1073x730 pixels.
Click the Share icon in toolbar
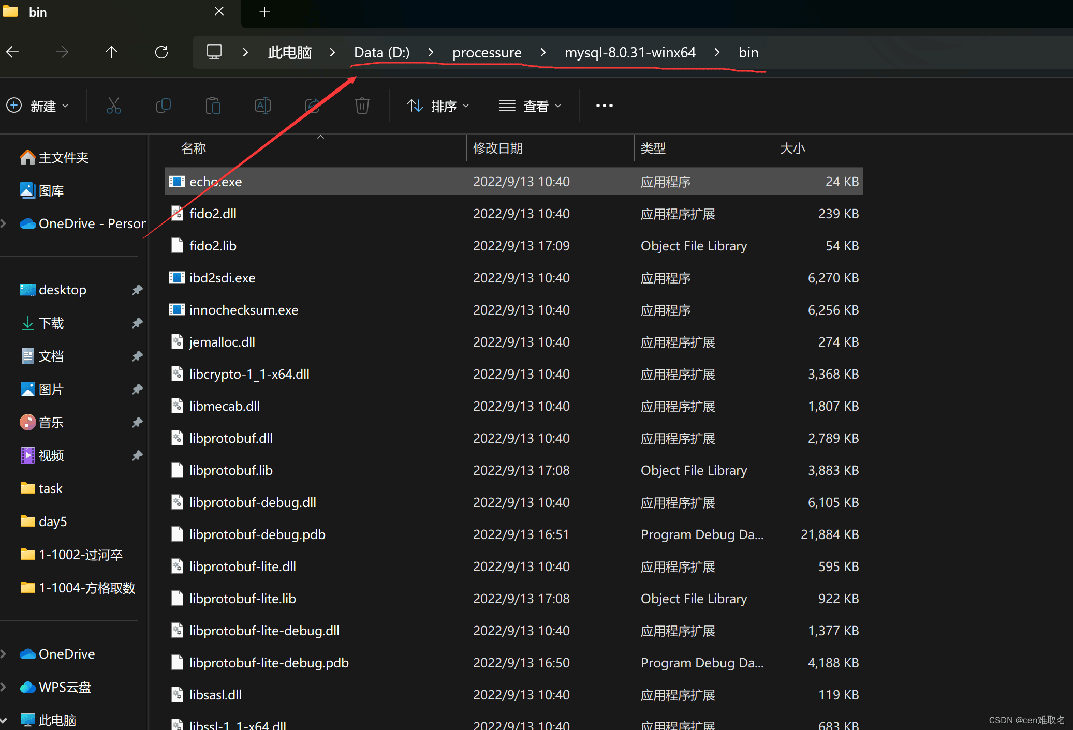313,105
